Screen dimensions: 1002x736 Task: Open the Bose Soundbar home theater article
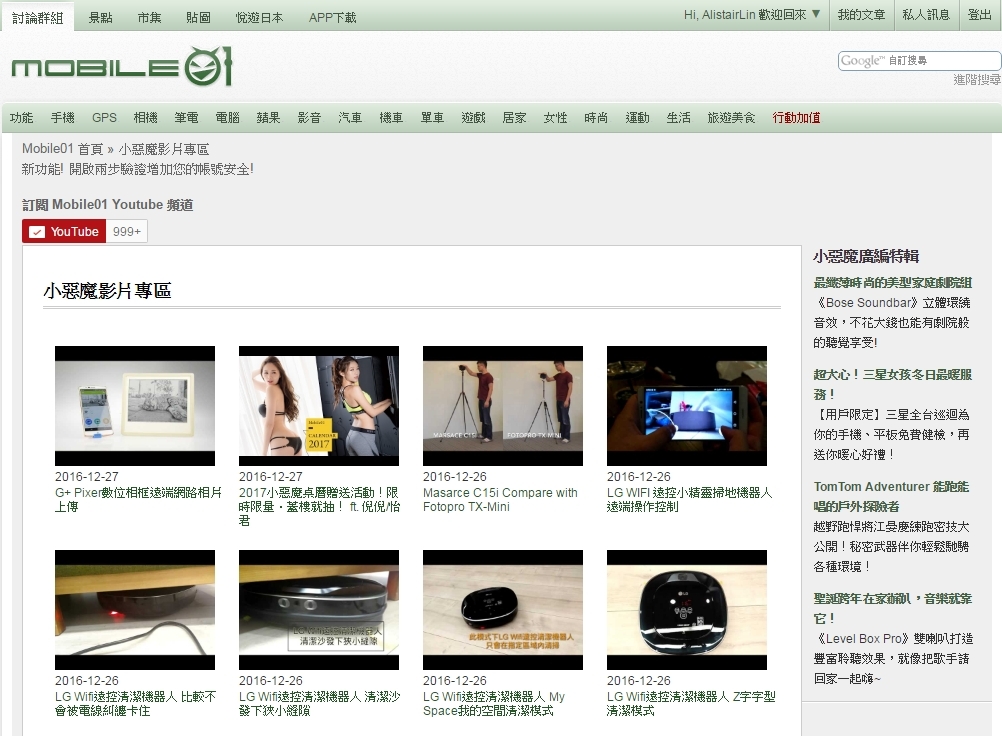893,282
